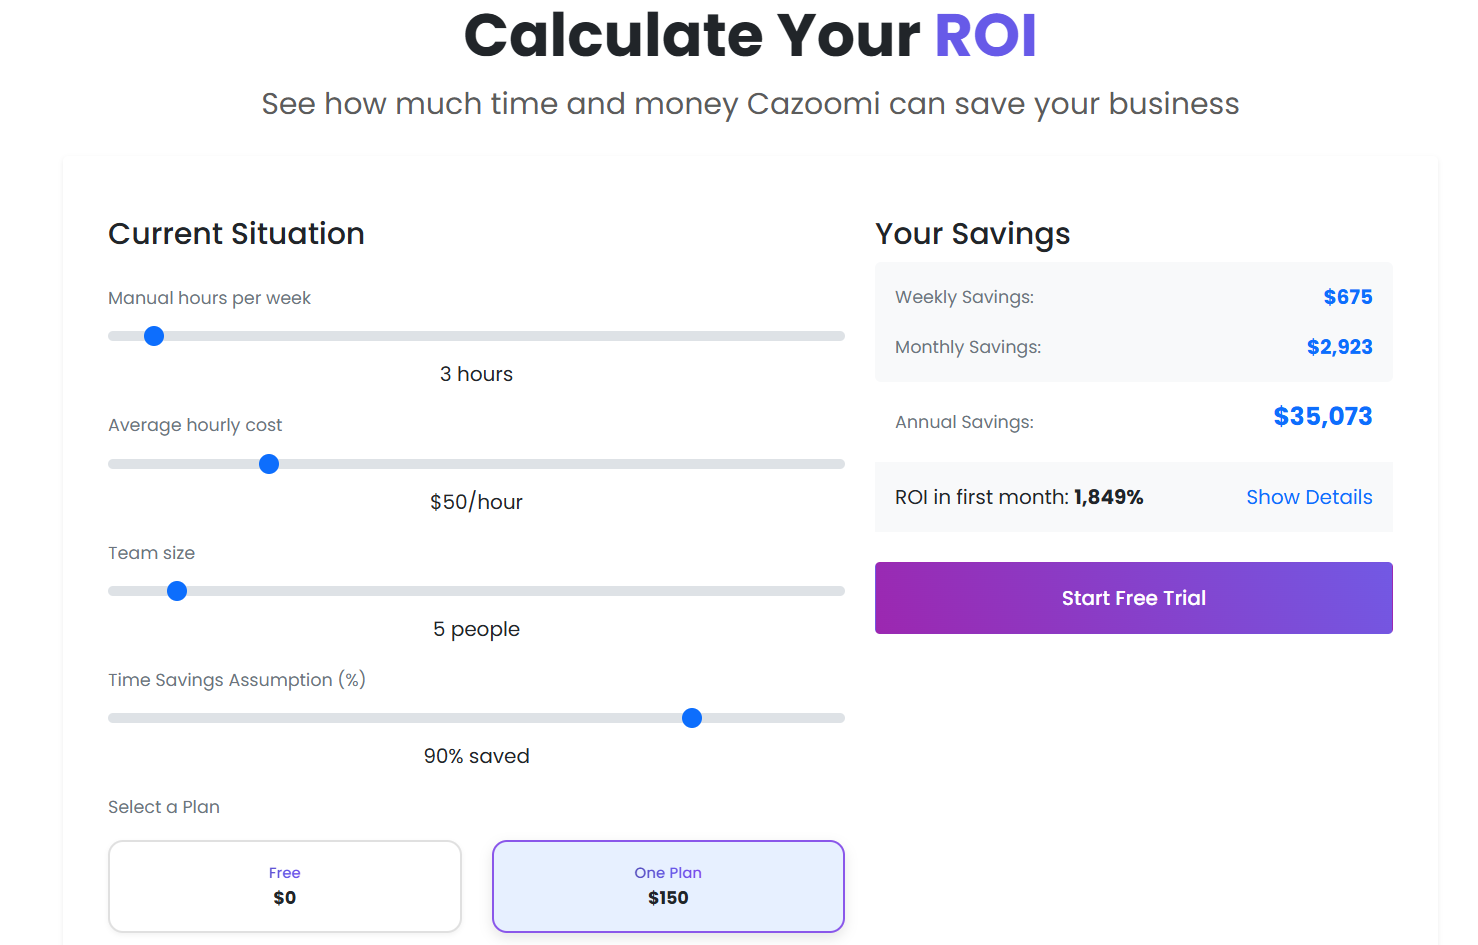Screen dimensions: 1478x945
Task: Choose the One Plan $150 option
Action: coord(668,886)
